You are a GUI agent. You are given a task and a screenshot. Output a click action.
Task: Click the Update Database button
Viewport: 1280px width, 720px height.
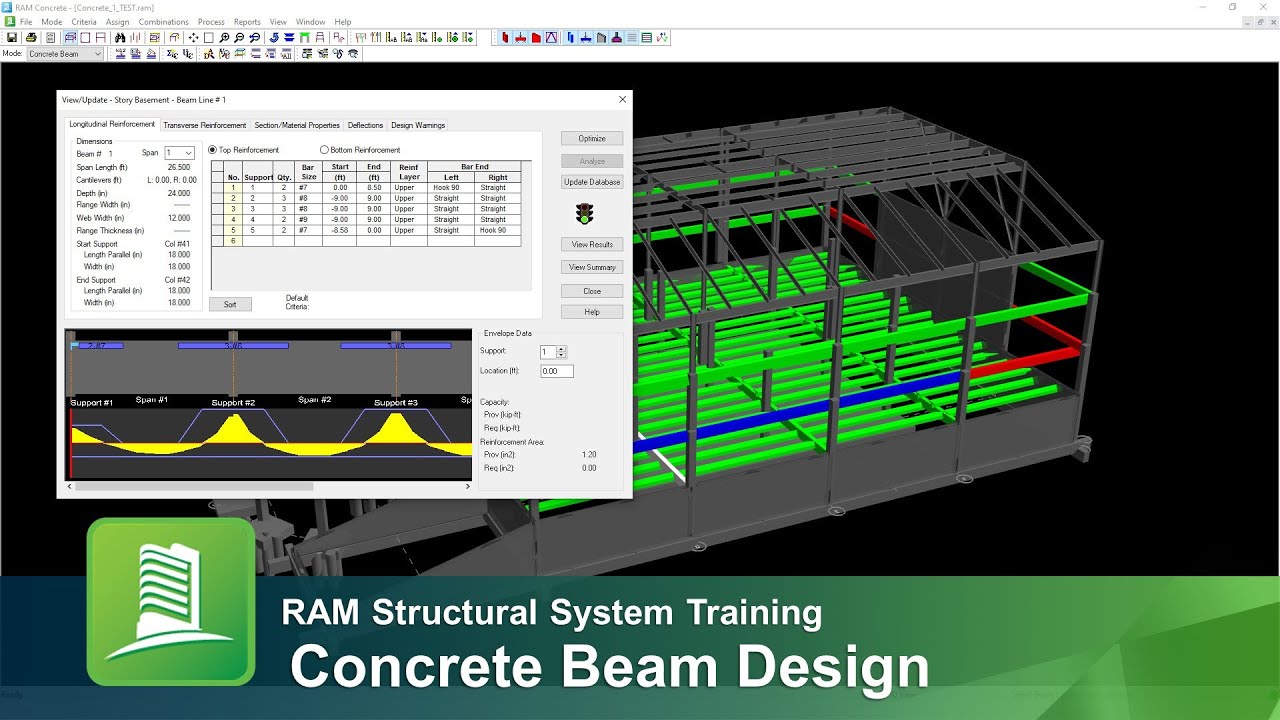tap(592, 182)
